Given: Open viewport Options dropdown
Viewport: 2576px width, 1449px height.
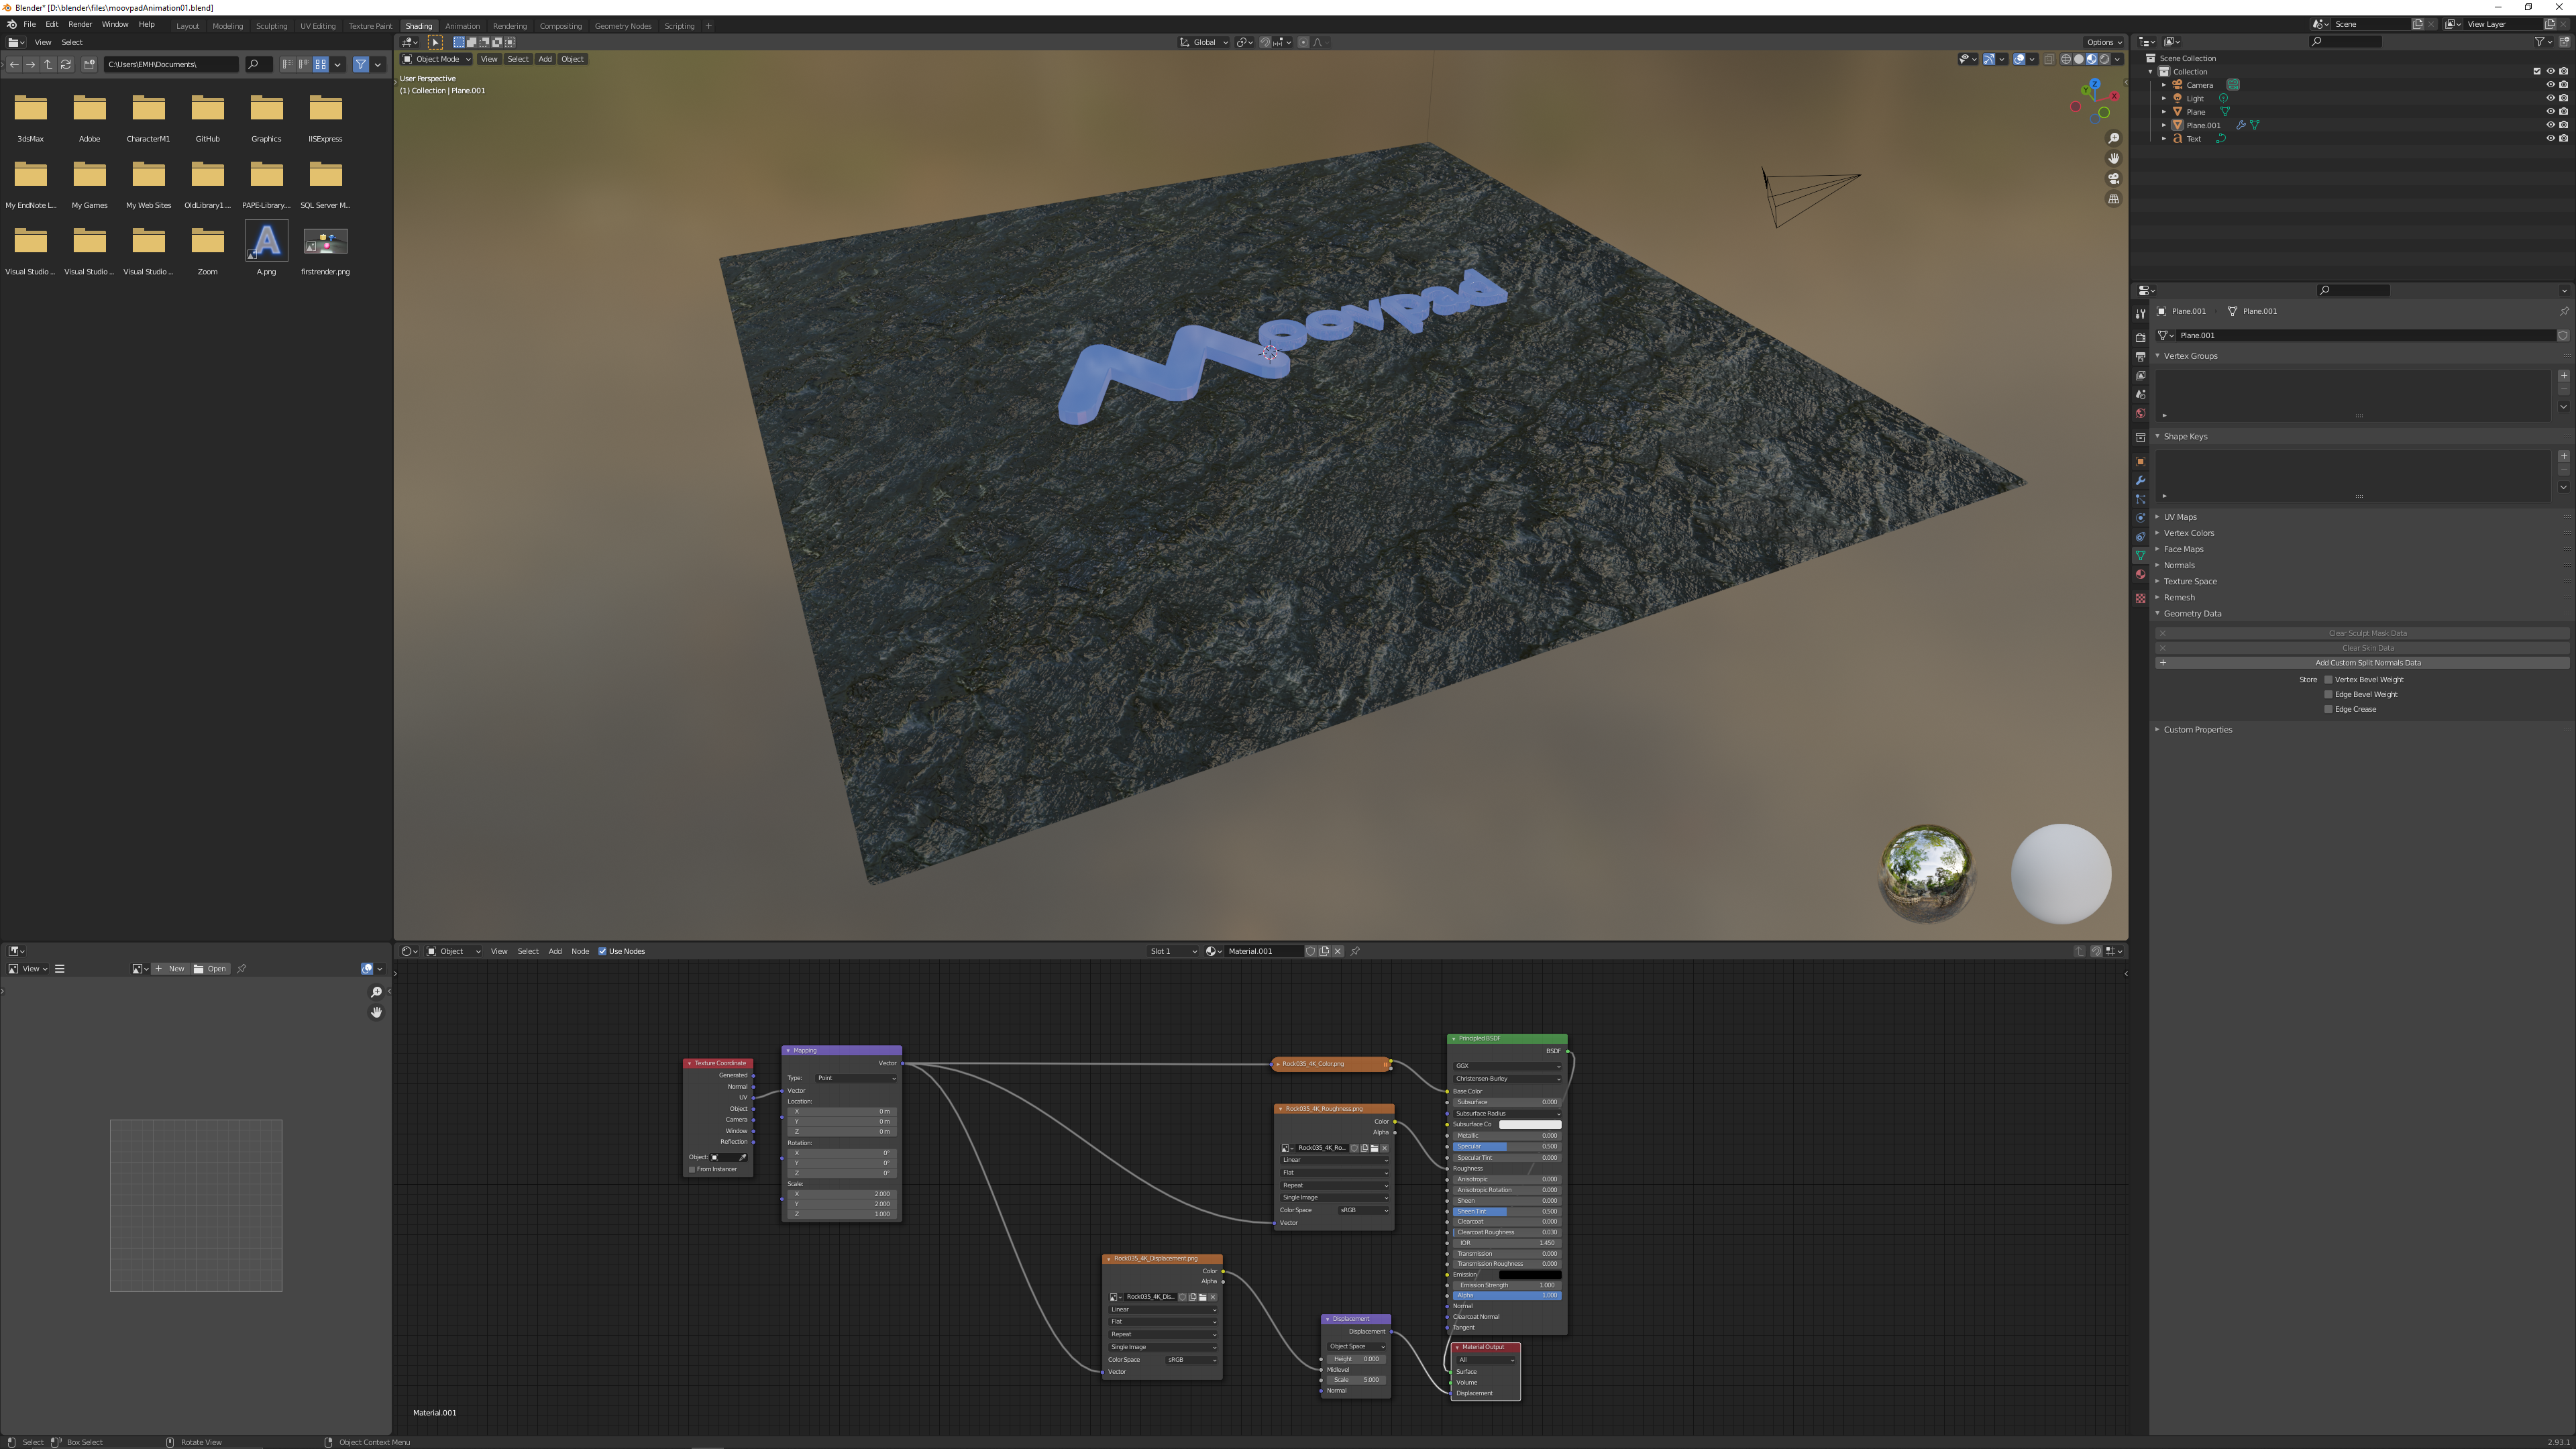Looking at the screenshot, I should coord(2104,42).
